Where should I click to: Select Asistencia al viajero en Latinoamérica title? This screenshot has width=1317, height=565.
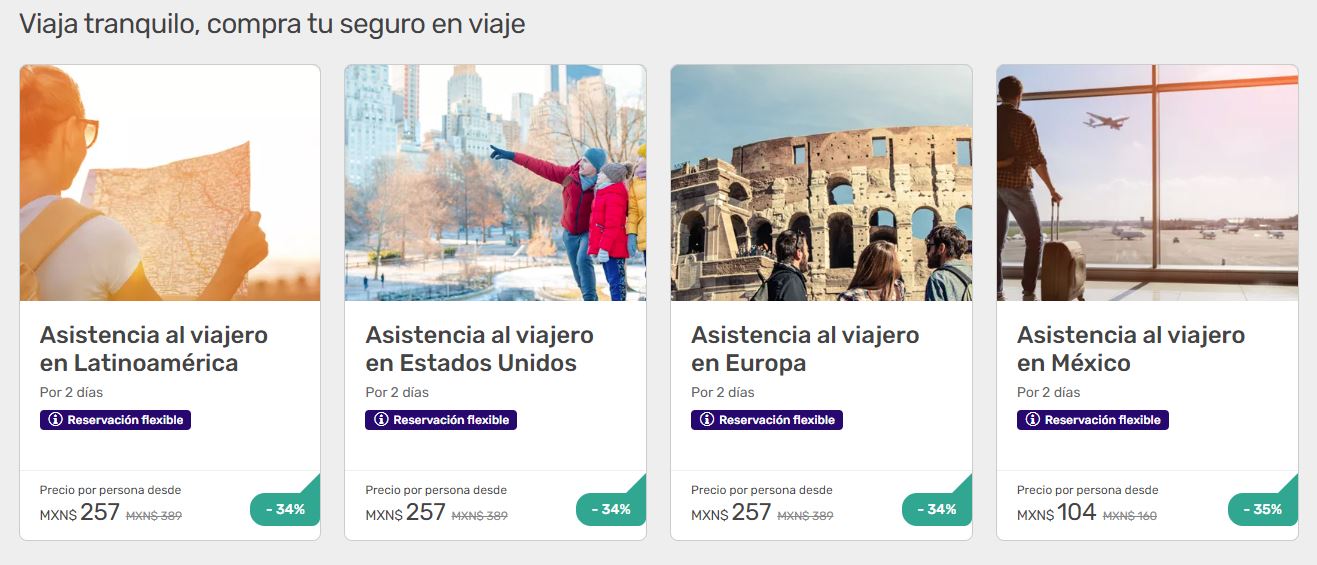pos(154,348)
